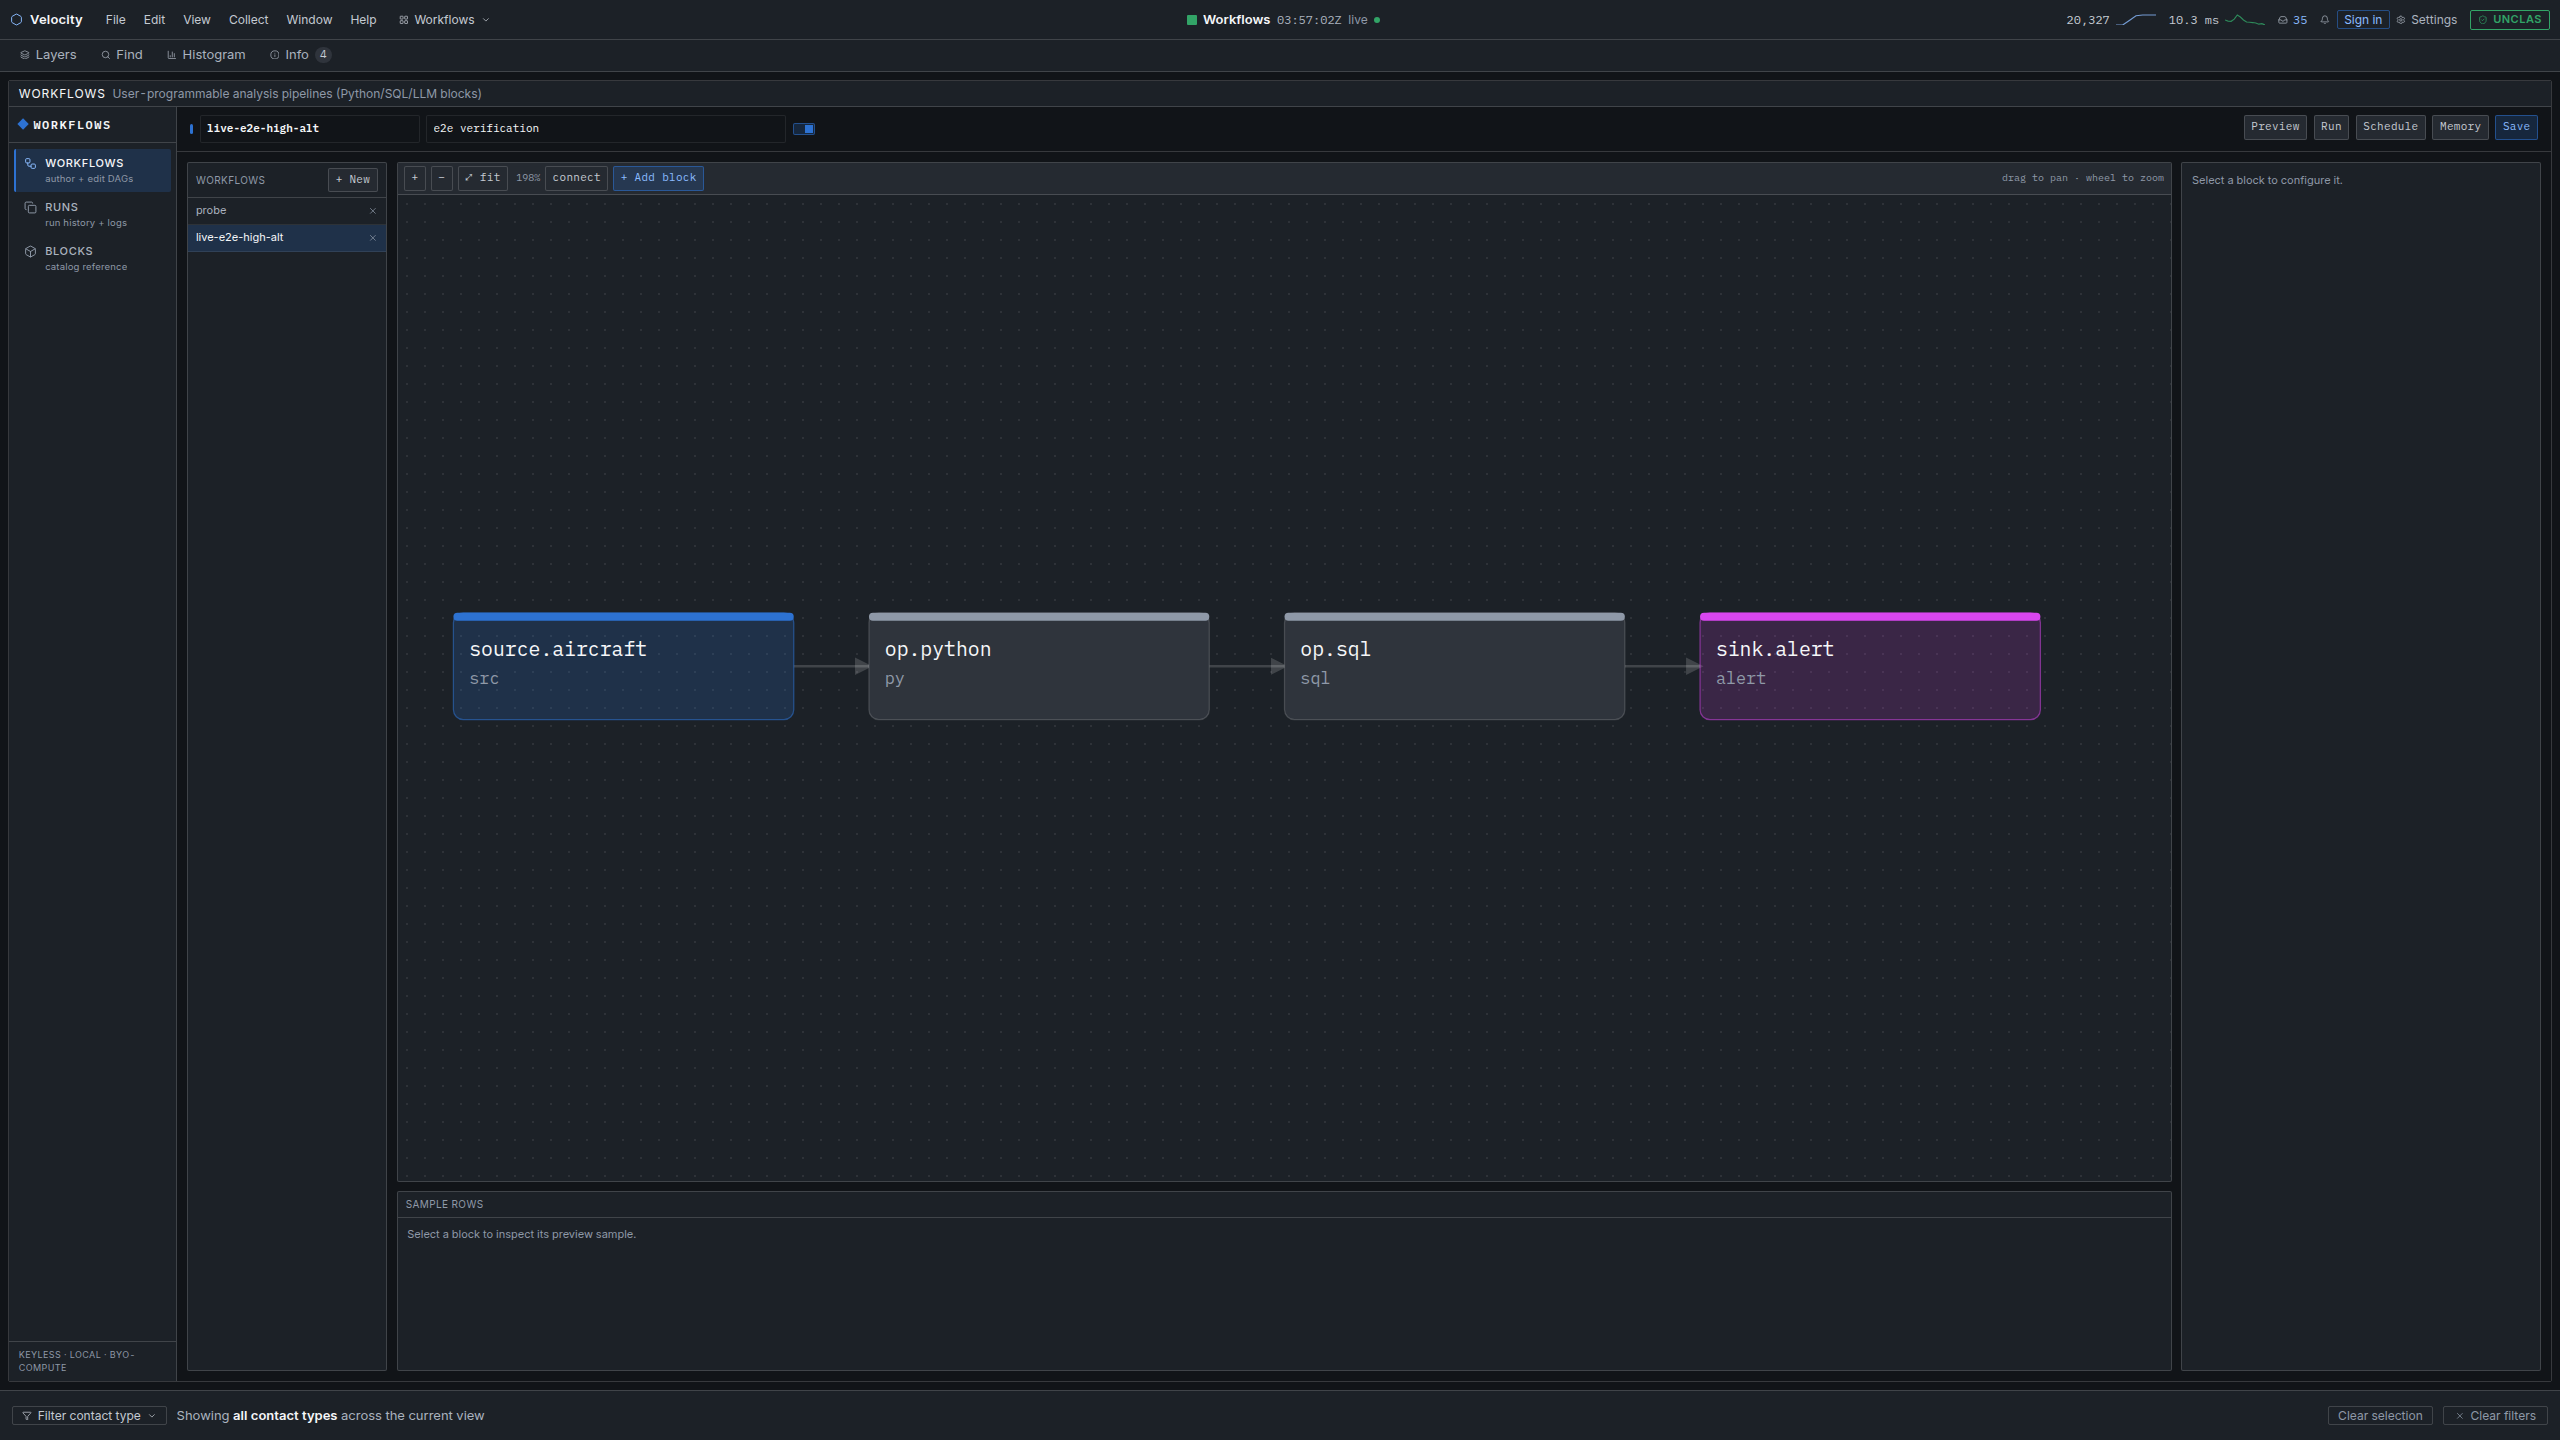
Task: Click the arrow from op.python to op.sql
Action: 1247,666
